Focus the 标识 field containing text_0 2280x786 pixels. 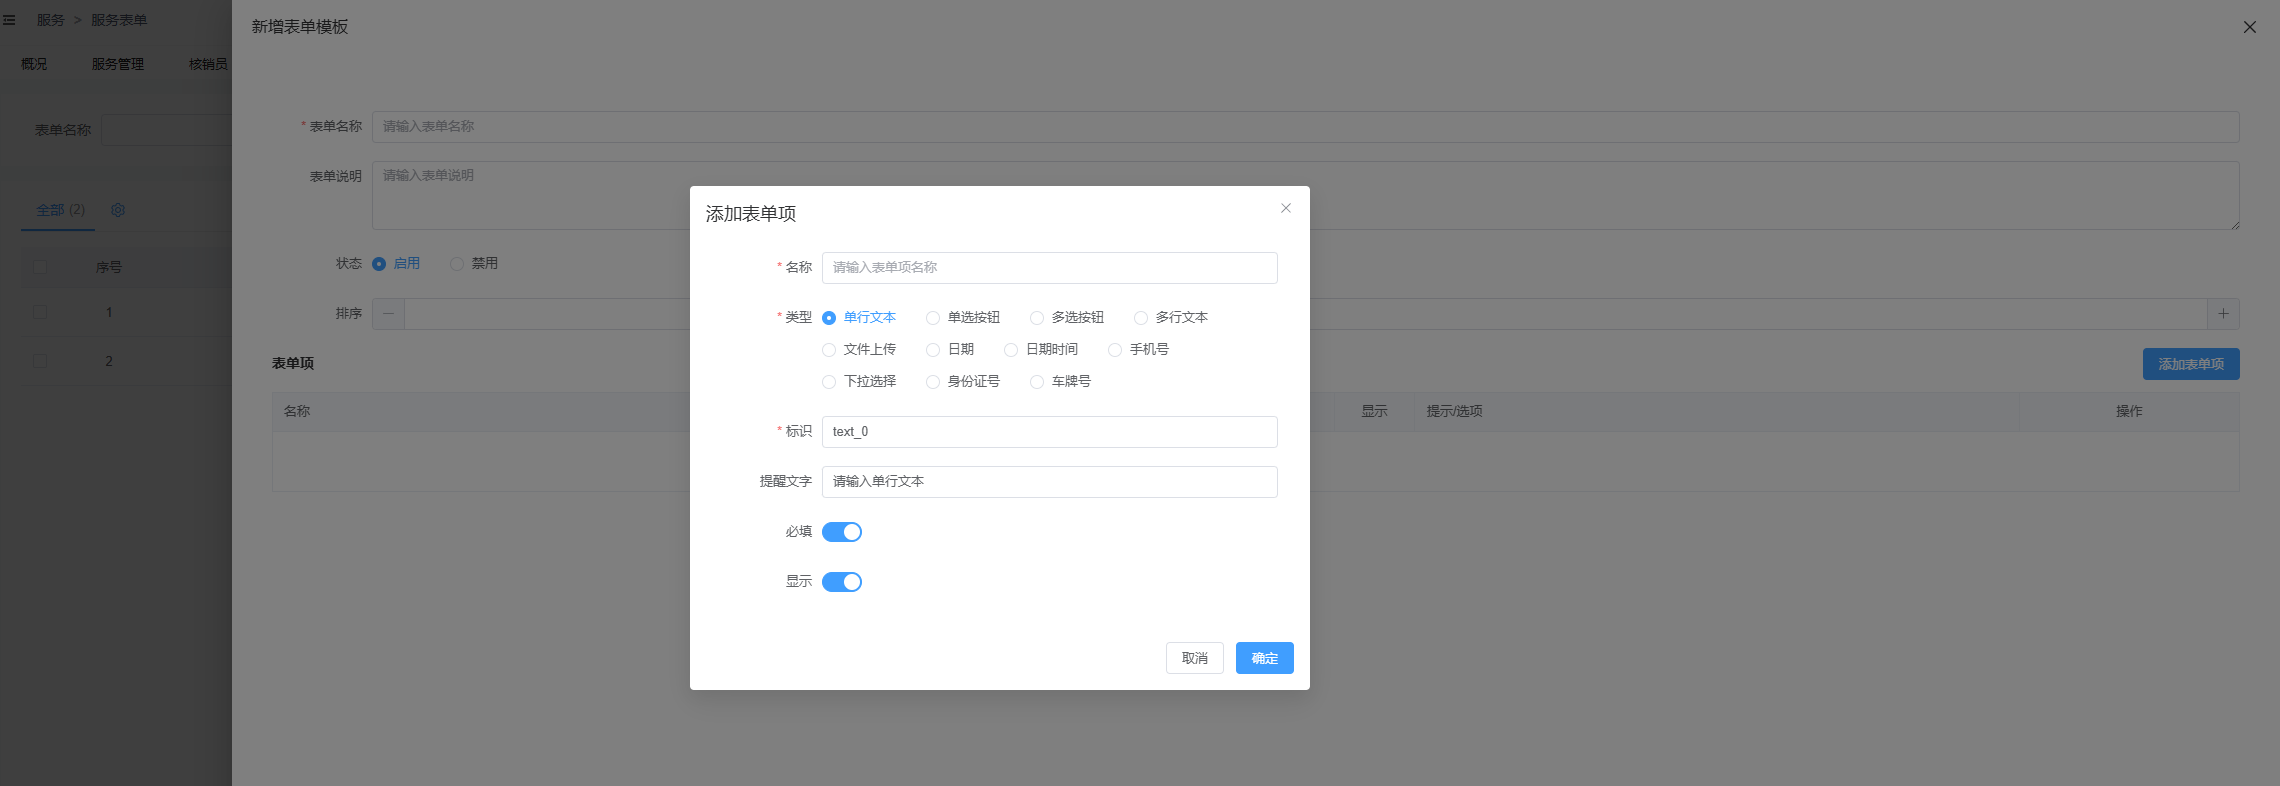click(1050, 432)
